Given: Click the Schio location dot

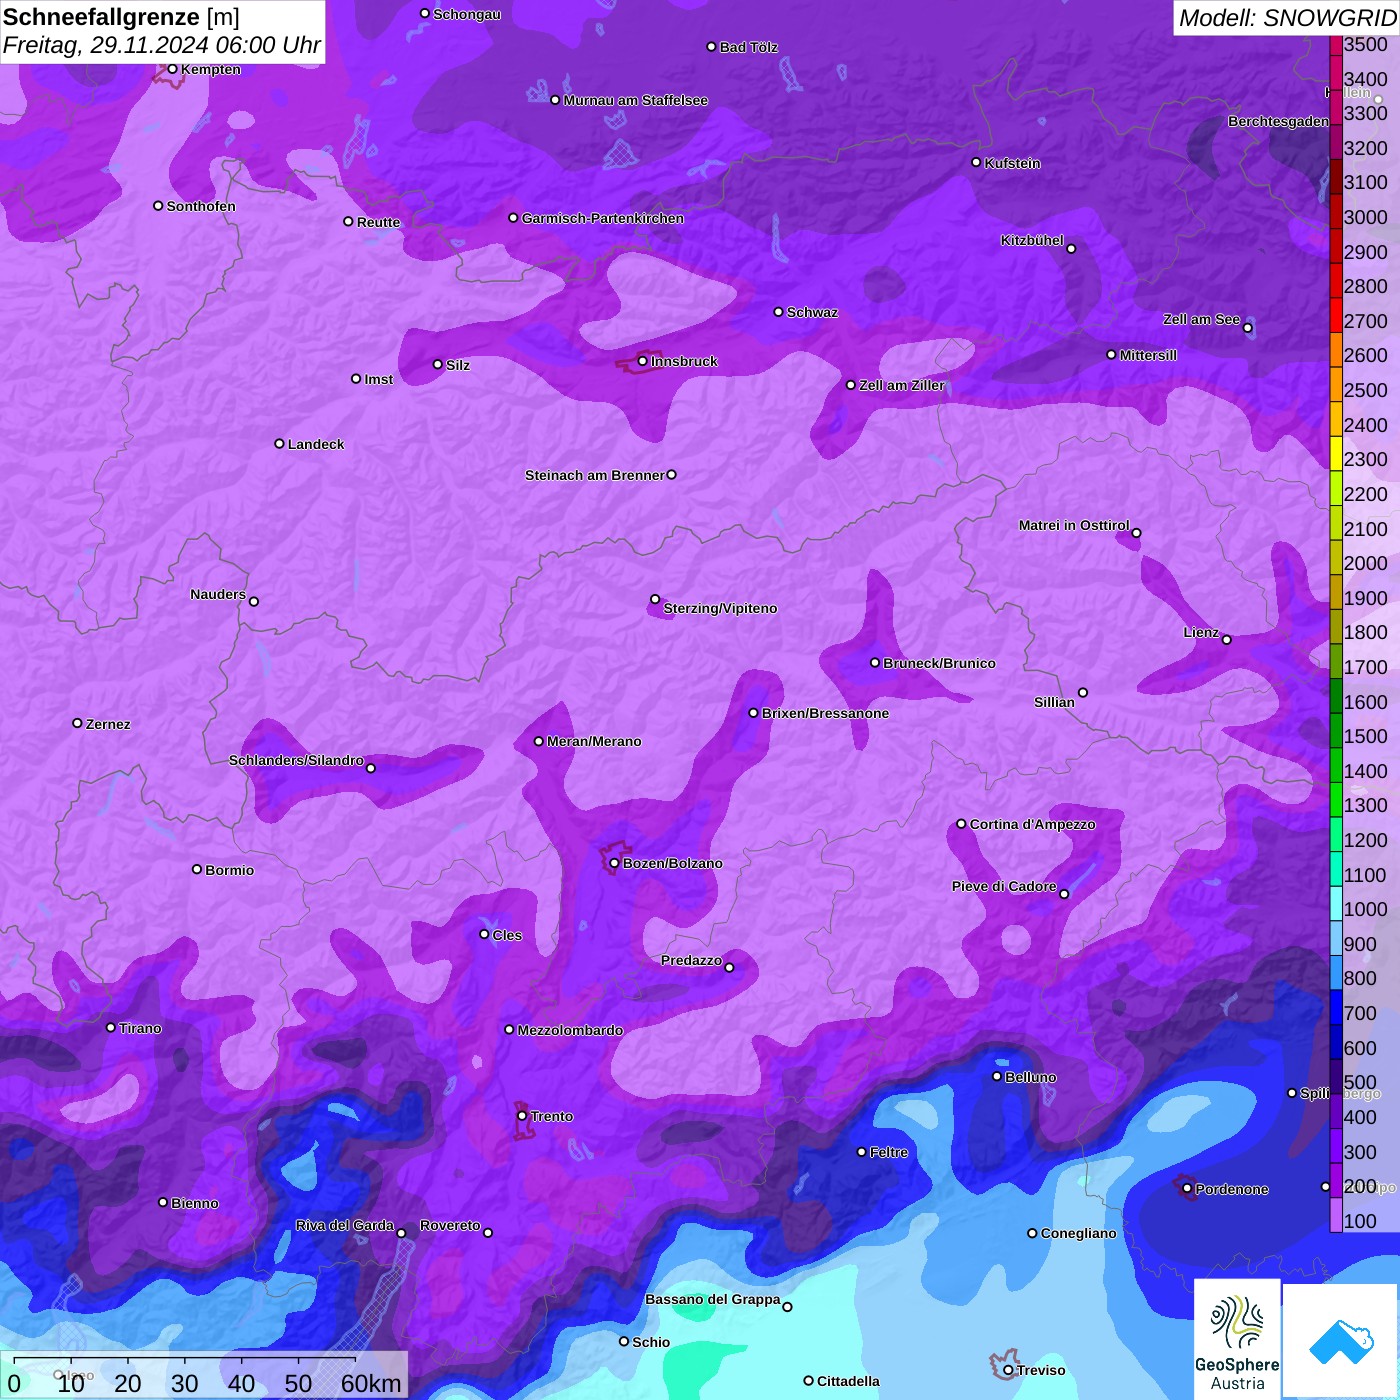Looking at the screenshot, I should click(624, 1342).
